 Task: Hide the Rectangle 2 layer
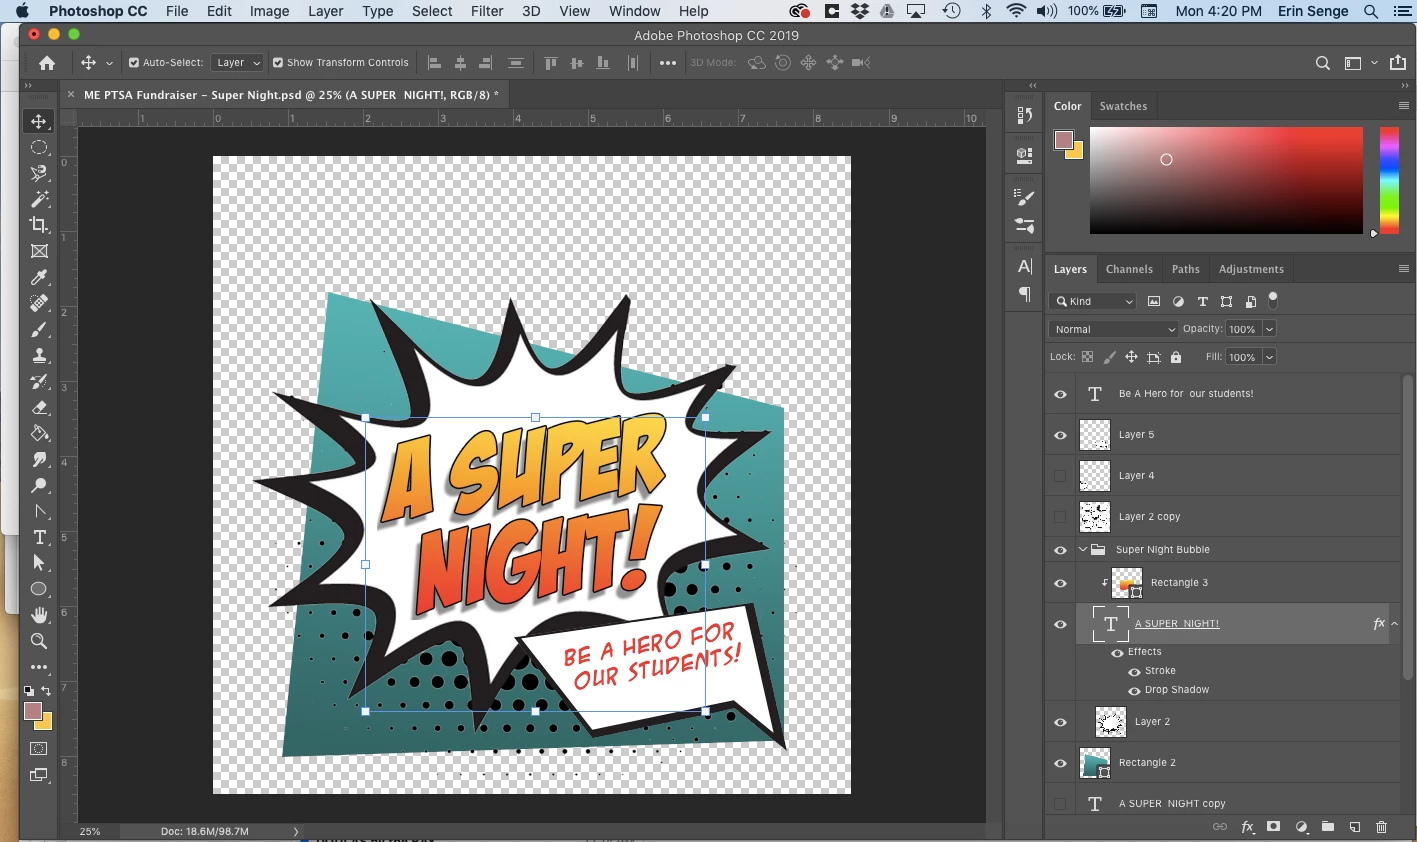click(1060, 763)
